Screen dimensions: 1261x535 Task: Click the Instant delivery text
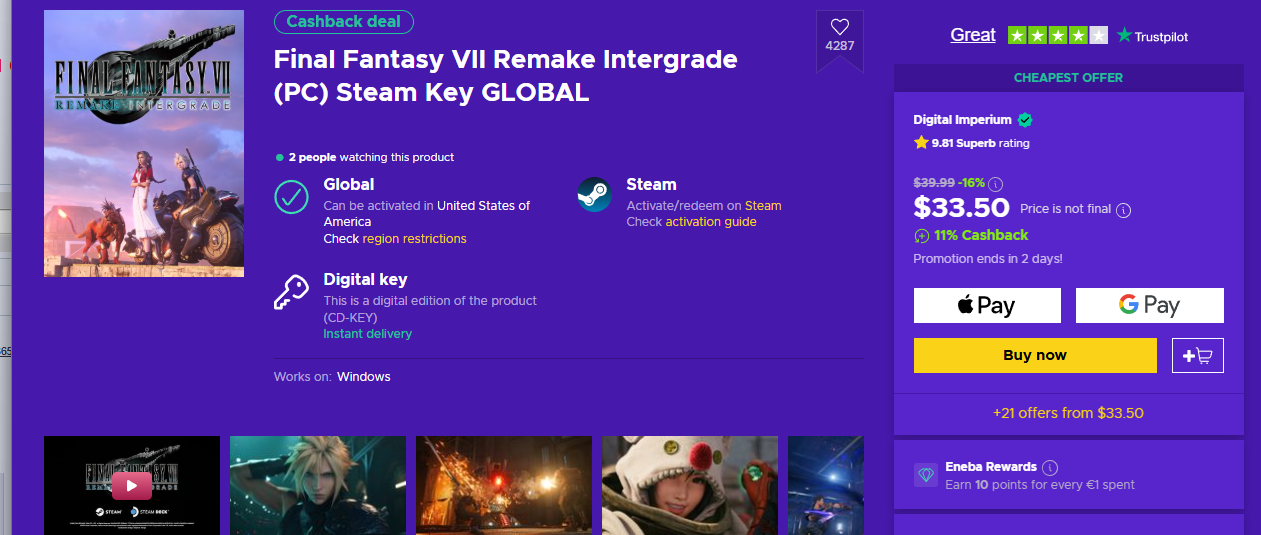[x=367, y=334]
